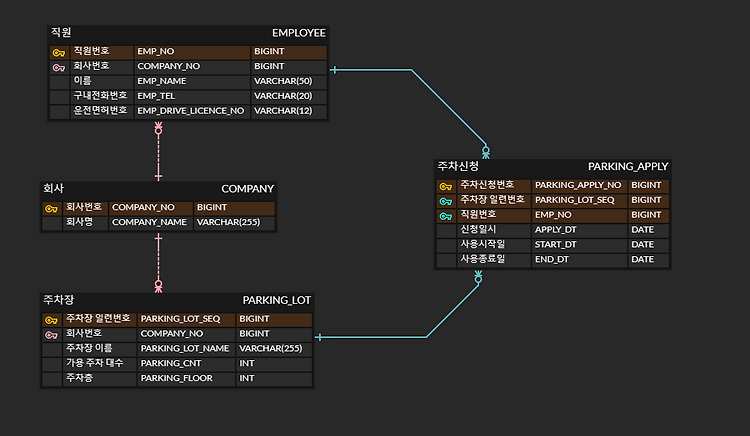Select the PARKING_FLOOR column
The image size is (750, 436).
click(x=176, y=378)
